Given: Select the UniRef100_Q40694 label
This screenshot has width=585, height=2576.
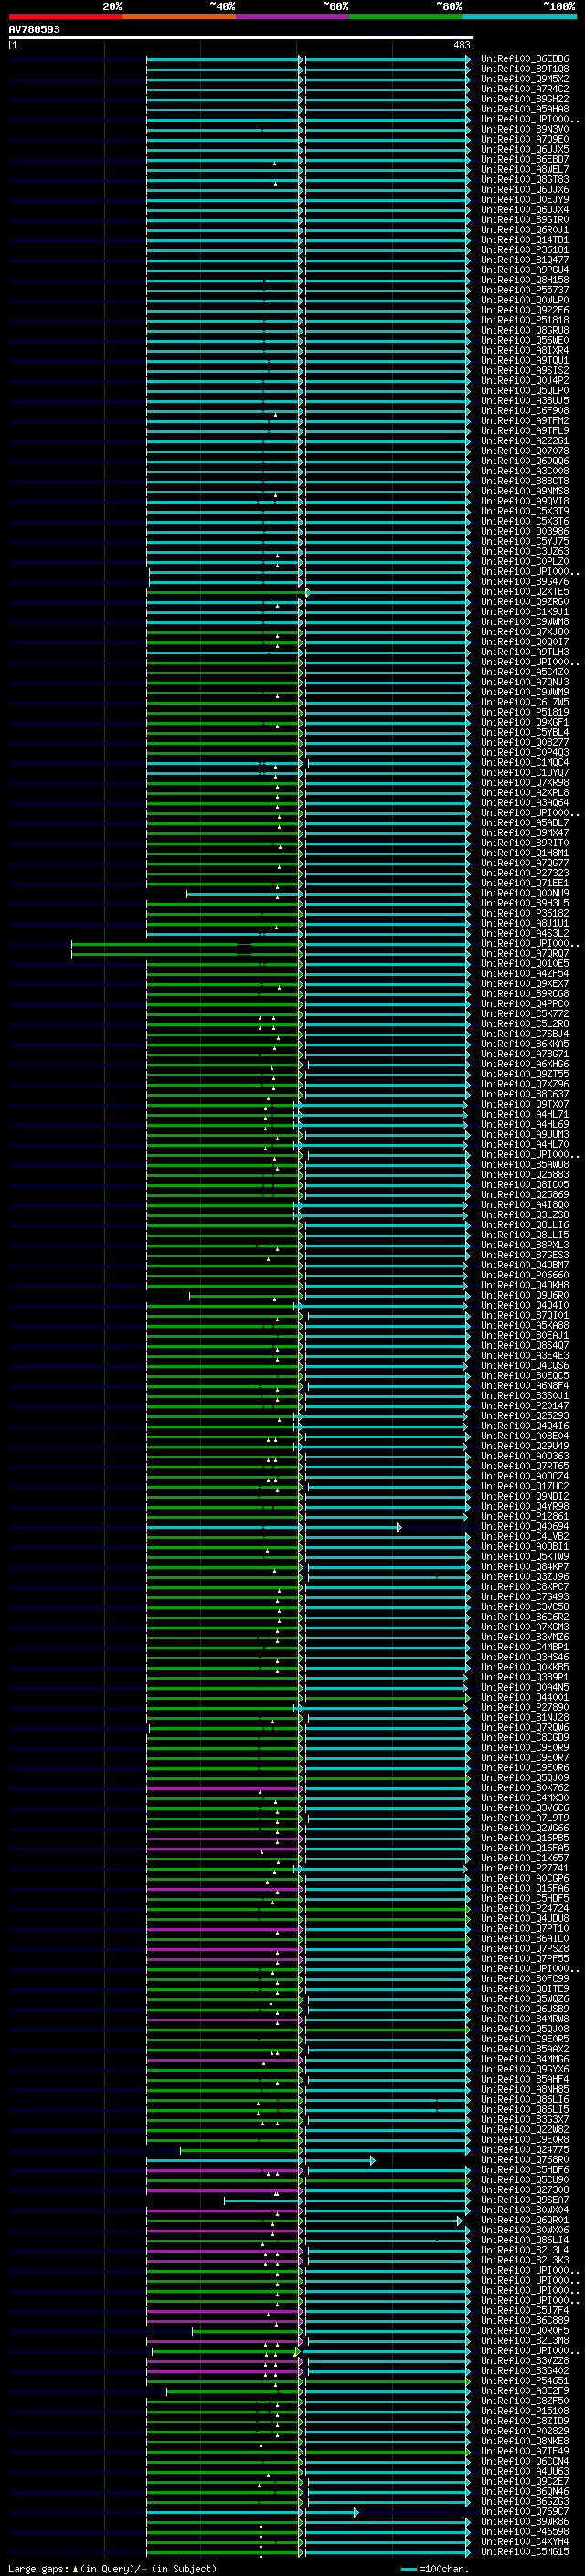Looking at the screenshot, I should (524, 1526).
